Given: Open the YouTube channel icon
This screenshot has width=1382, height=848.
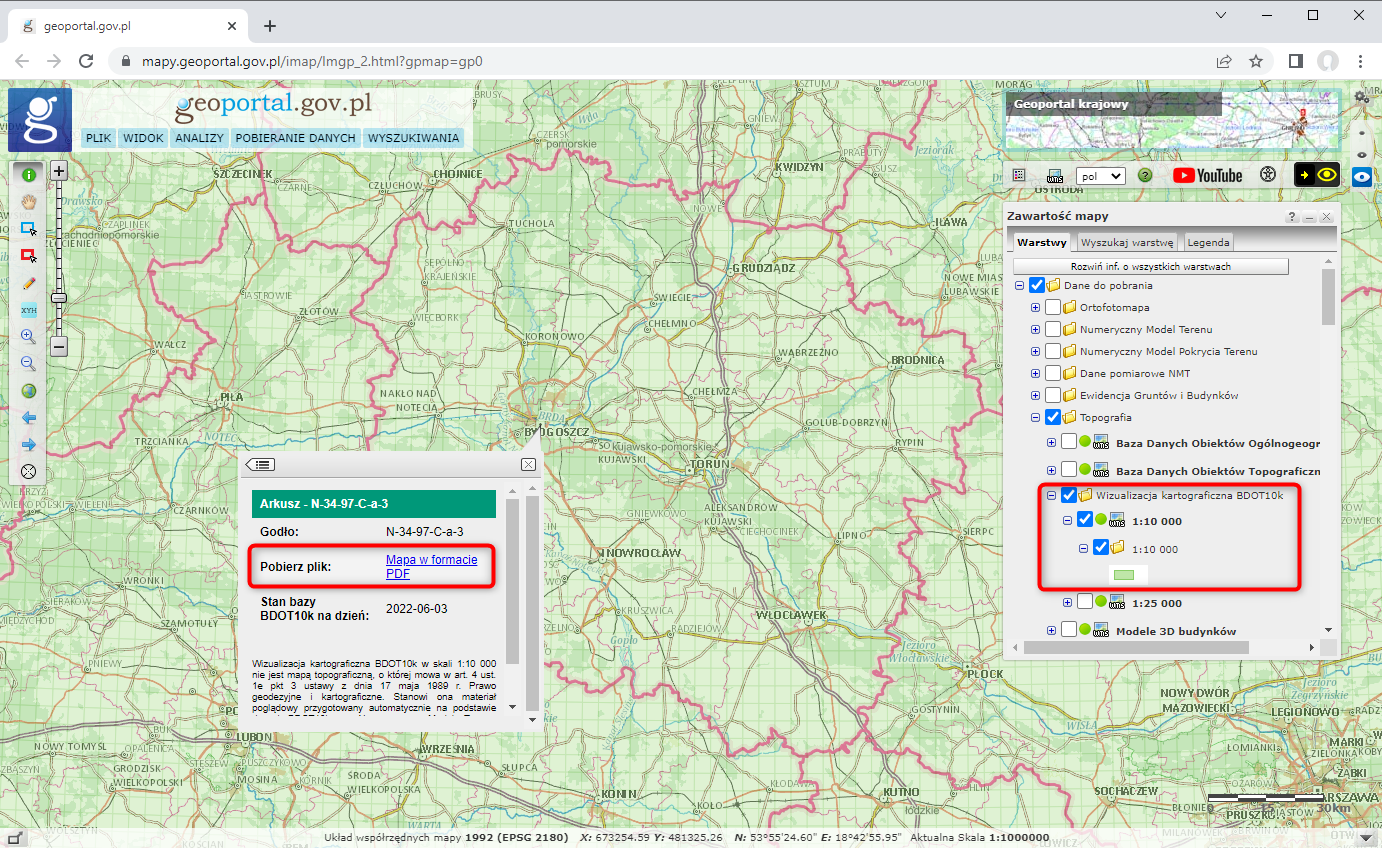Looking at the screenshot, I should (1207, 175).
